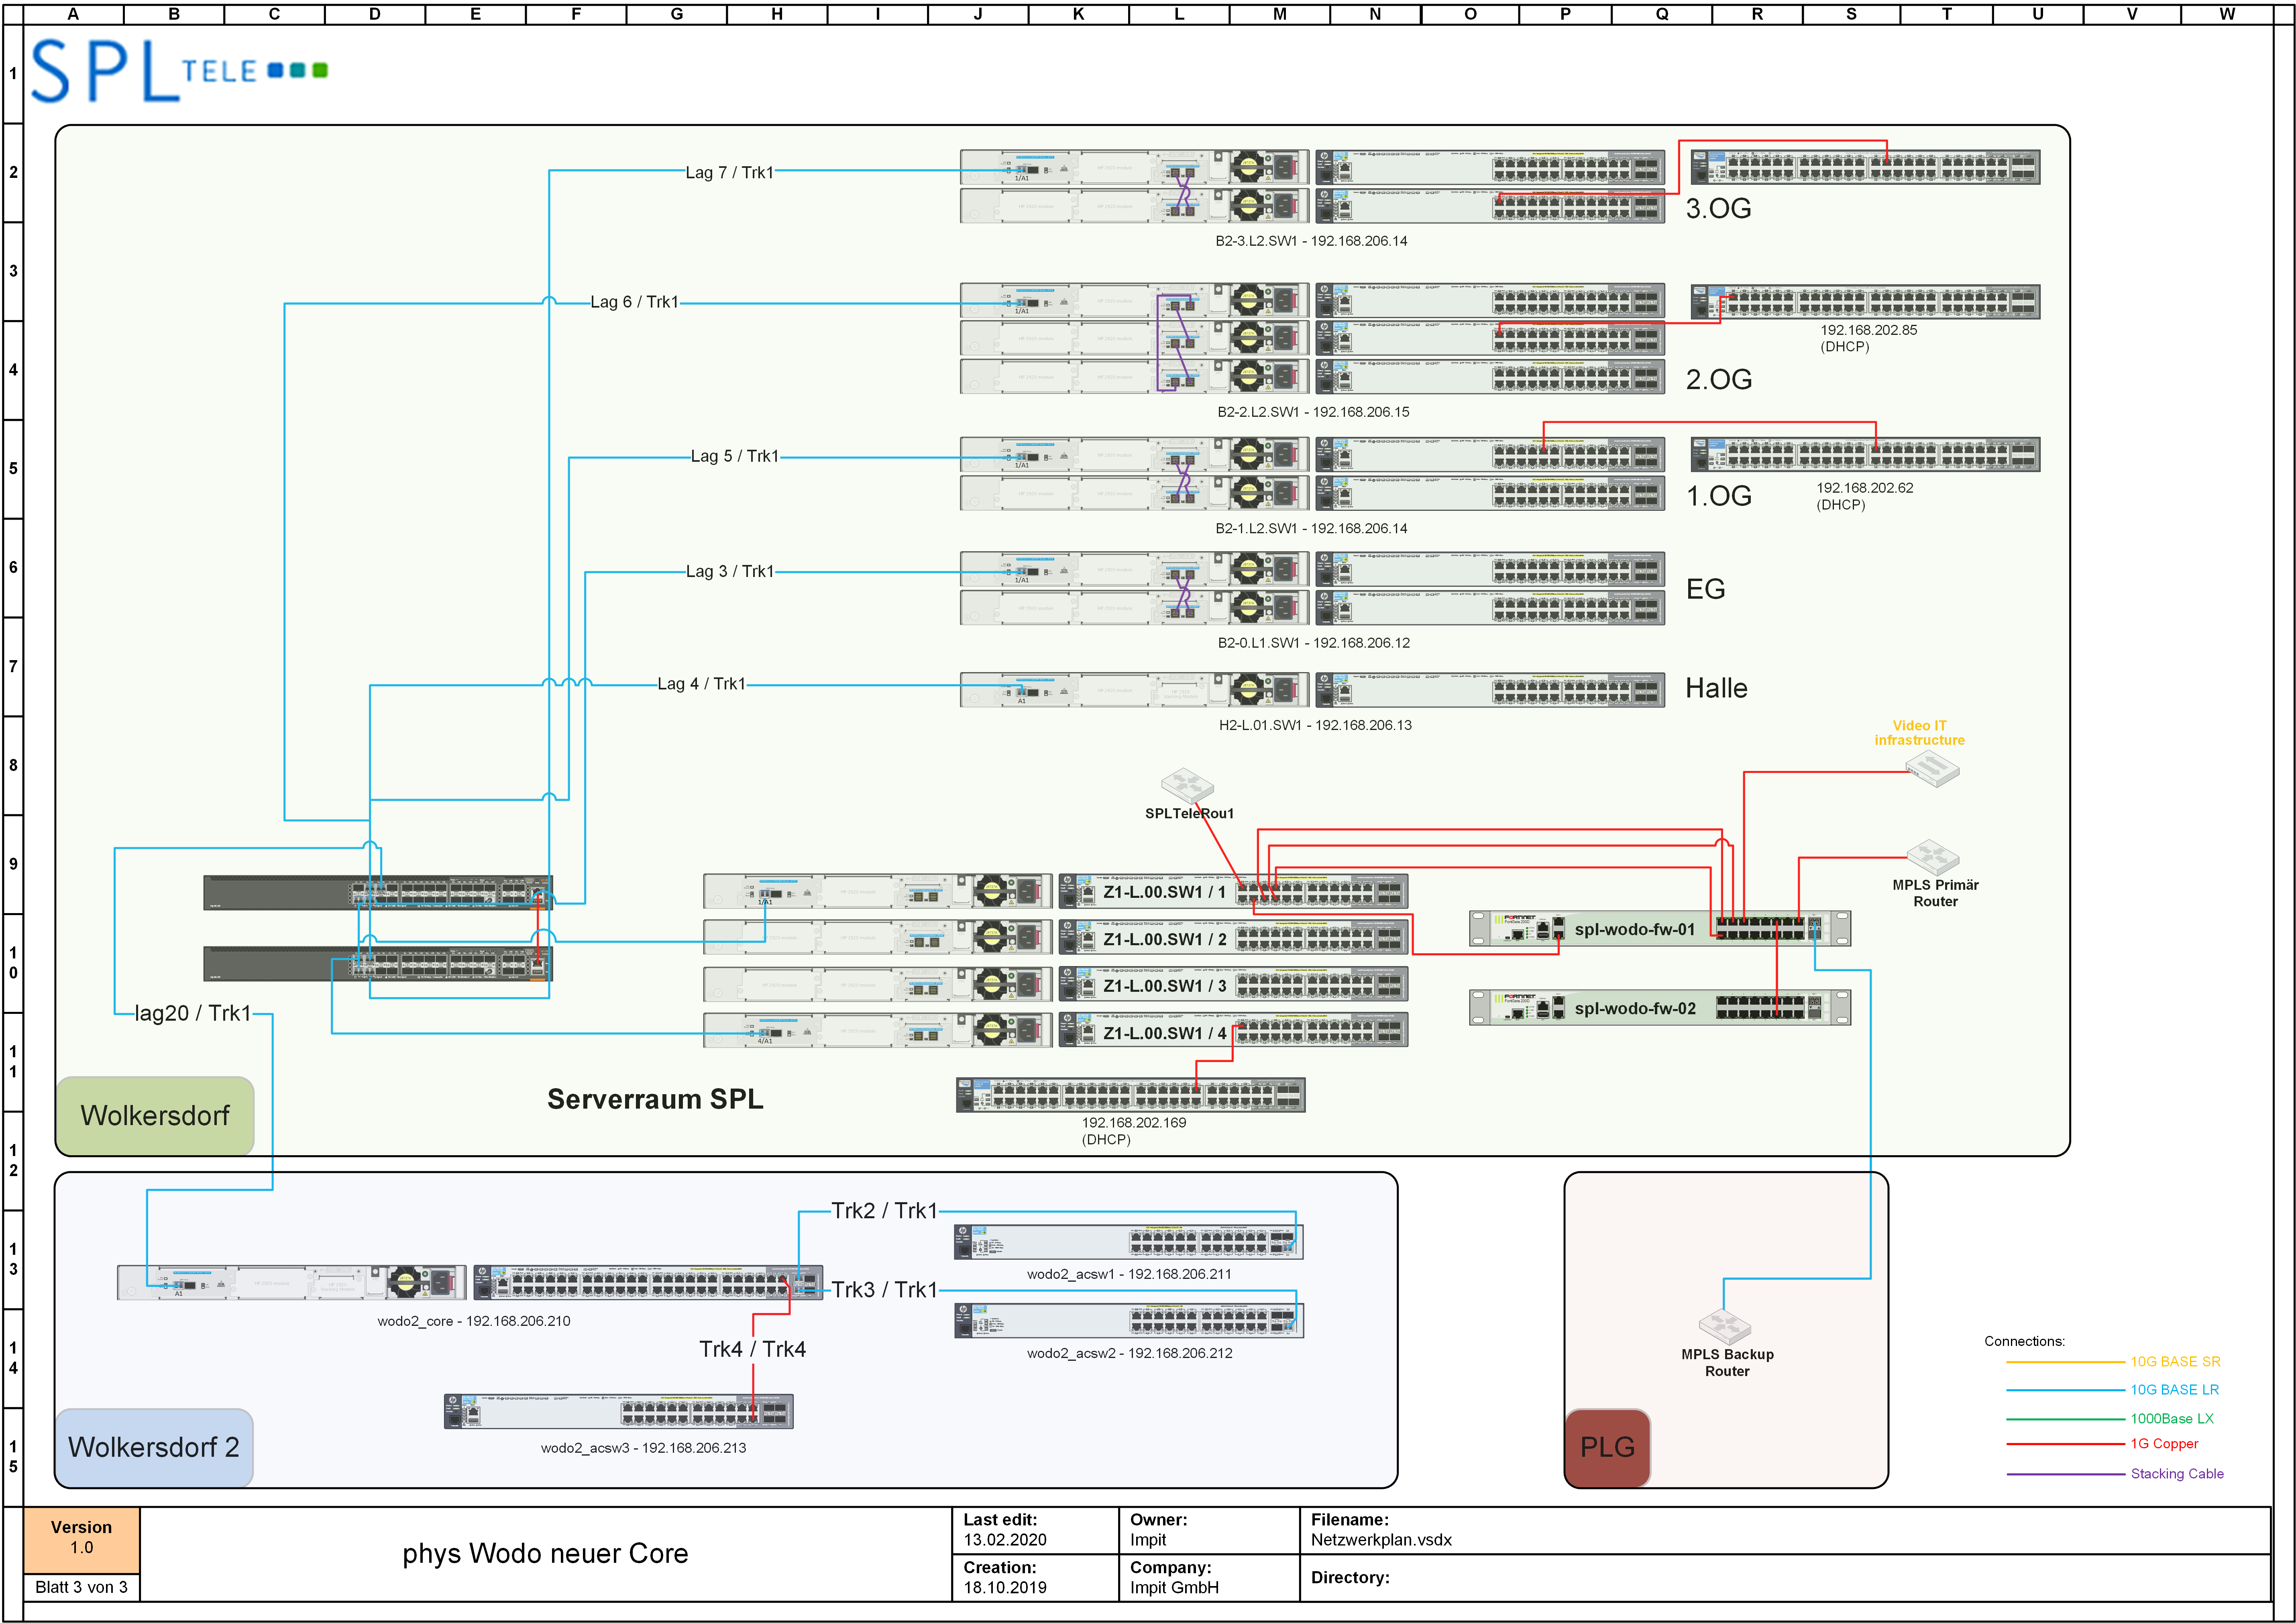Select the wodo2_acsw1 switch
The image size is (2296, 1623).
[1129, 1241]
